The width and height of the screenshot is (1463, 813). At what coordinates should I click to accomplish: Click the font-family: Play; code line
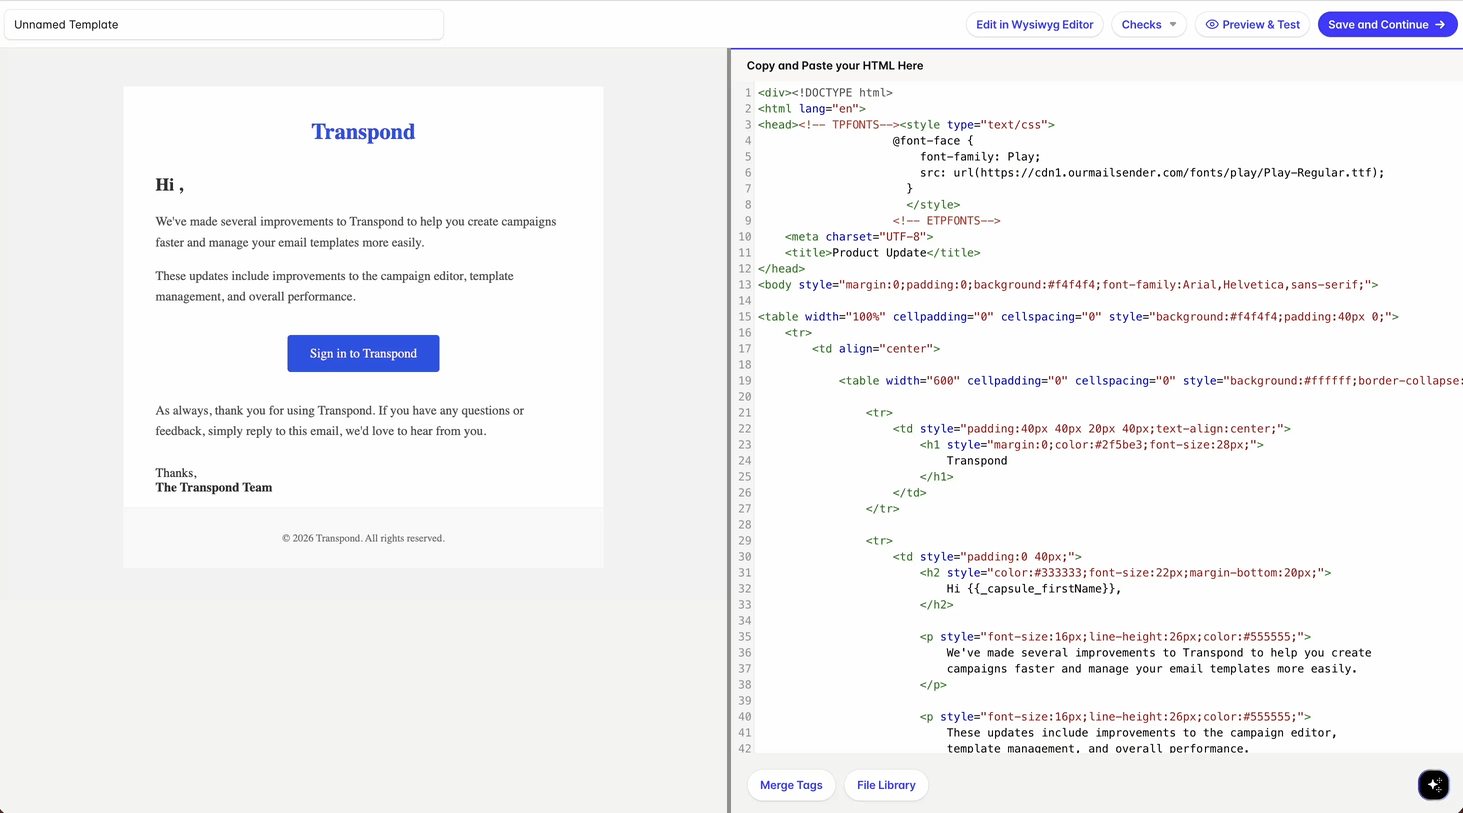(980, 157)
